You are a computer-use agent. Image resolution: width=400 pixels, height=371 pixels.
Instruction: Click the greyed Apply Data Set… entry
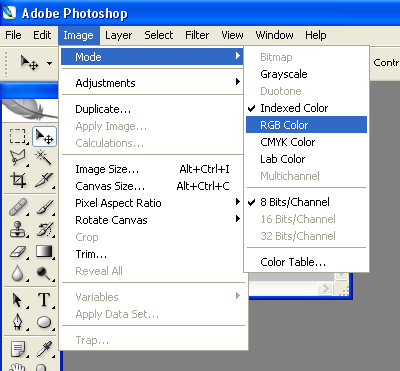[x=152, y=314]
